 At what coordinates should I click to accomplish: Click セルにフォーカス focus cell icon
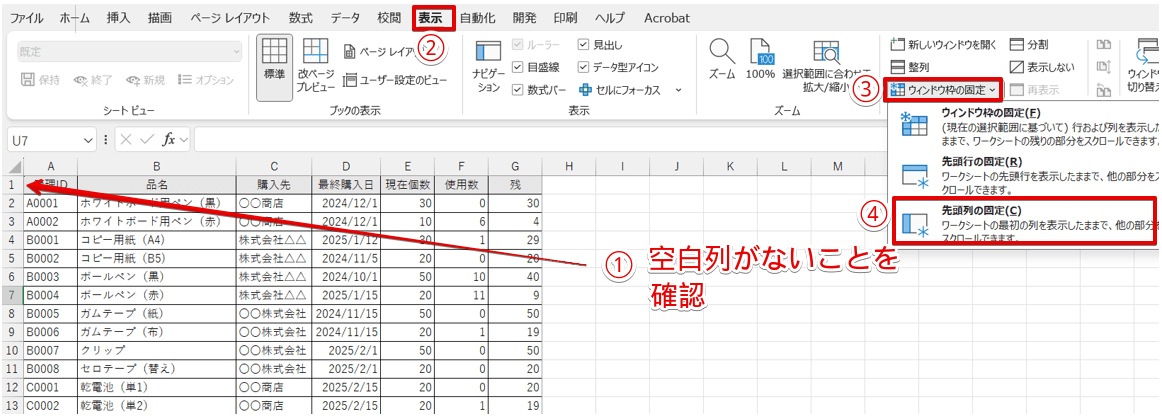point(586,90)
